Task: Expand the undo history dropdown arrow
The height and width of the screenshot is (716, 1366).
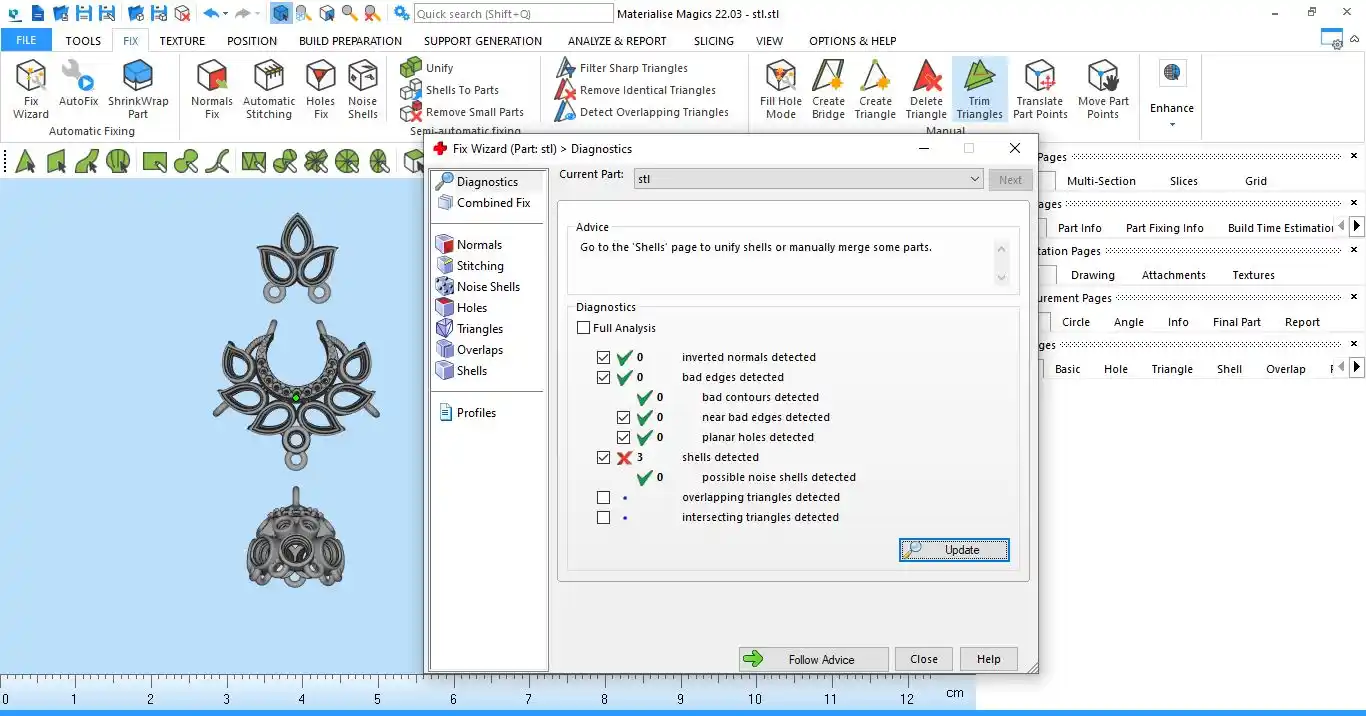Action: click(226, 14)
